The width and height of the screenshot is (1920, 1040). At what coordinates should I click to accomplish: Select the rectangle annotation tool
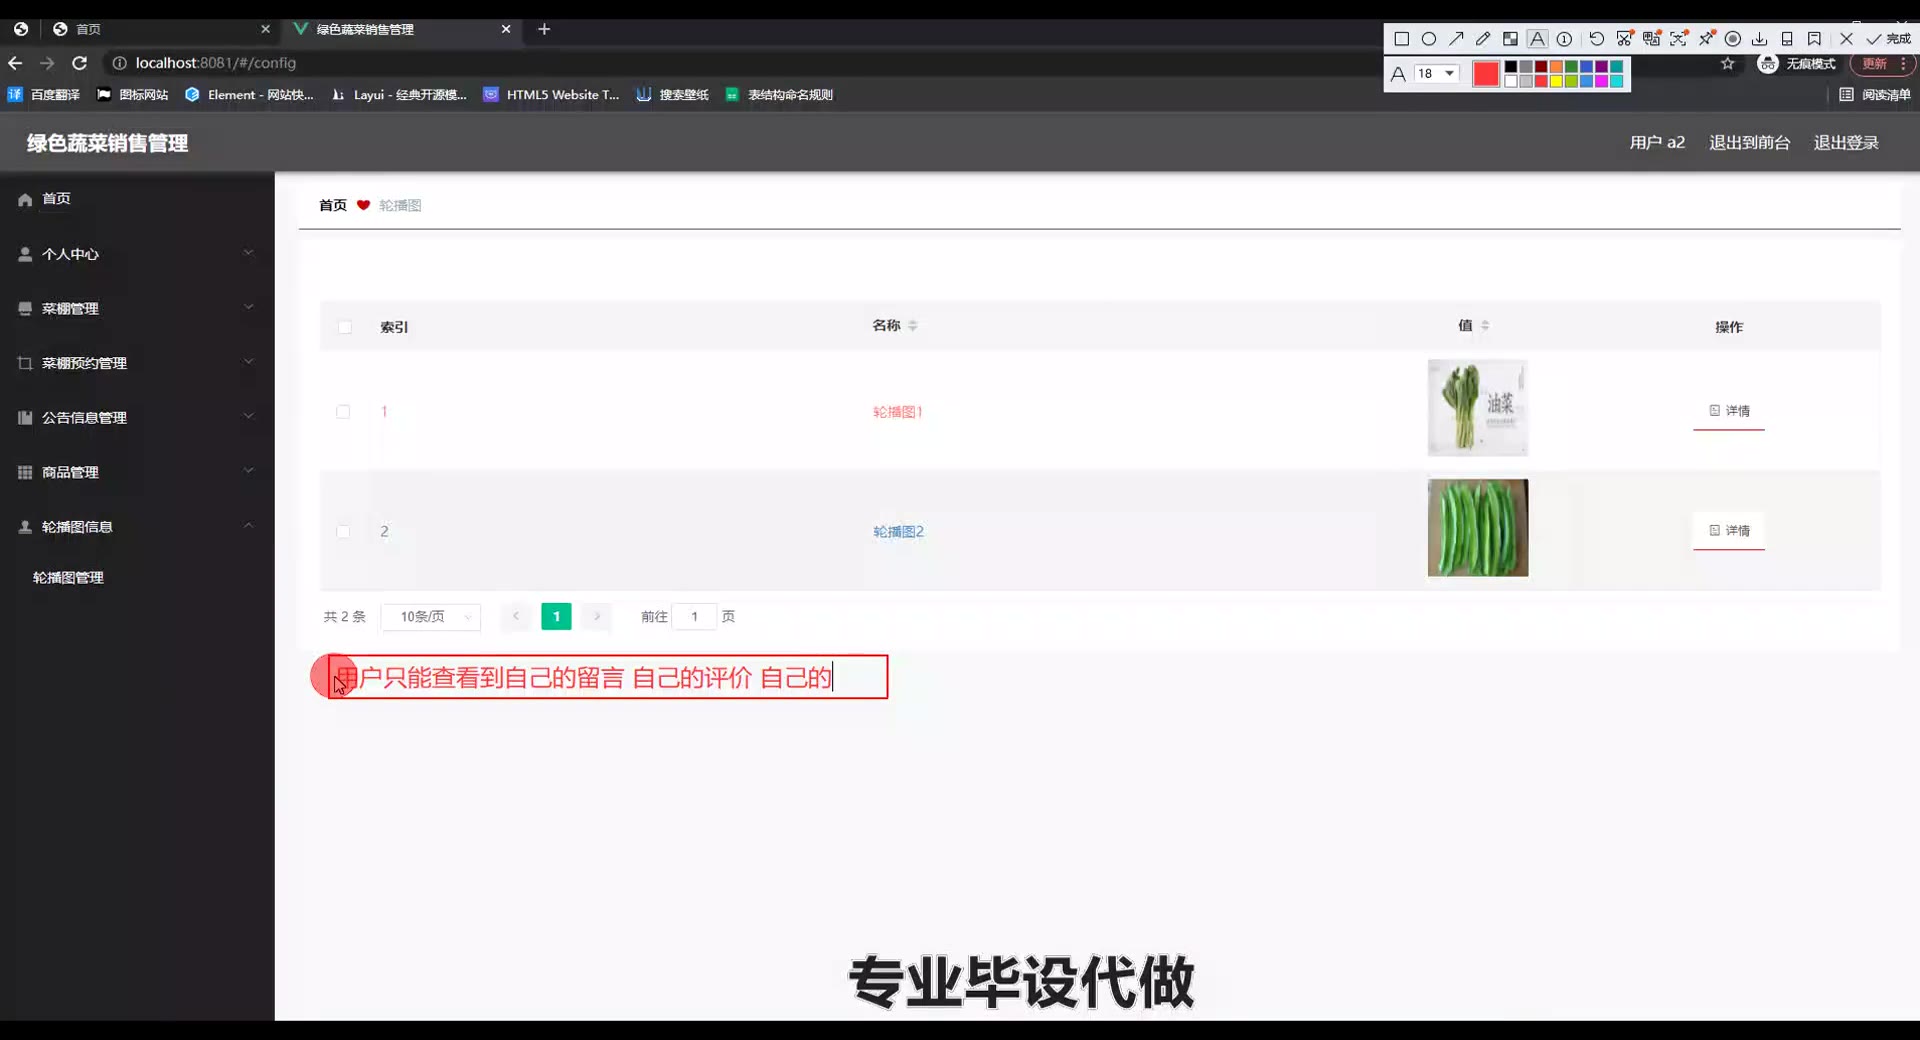(x=1402, y=39)
